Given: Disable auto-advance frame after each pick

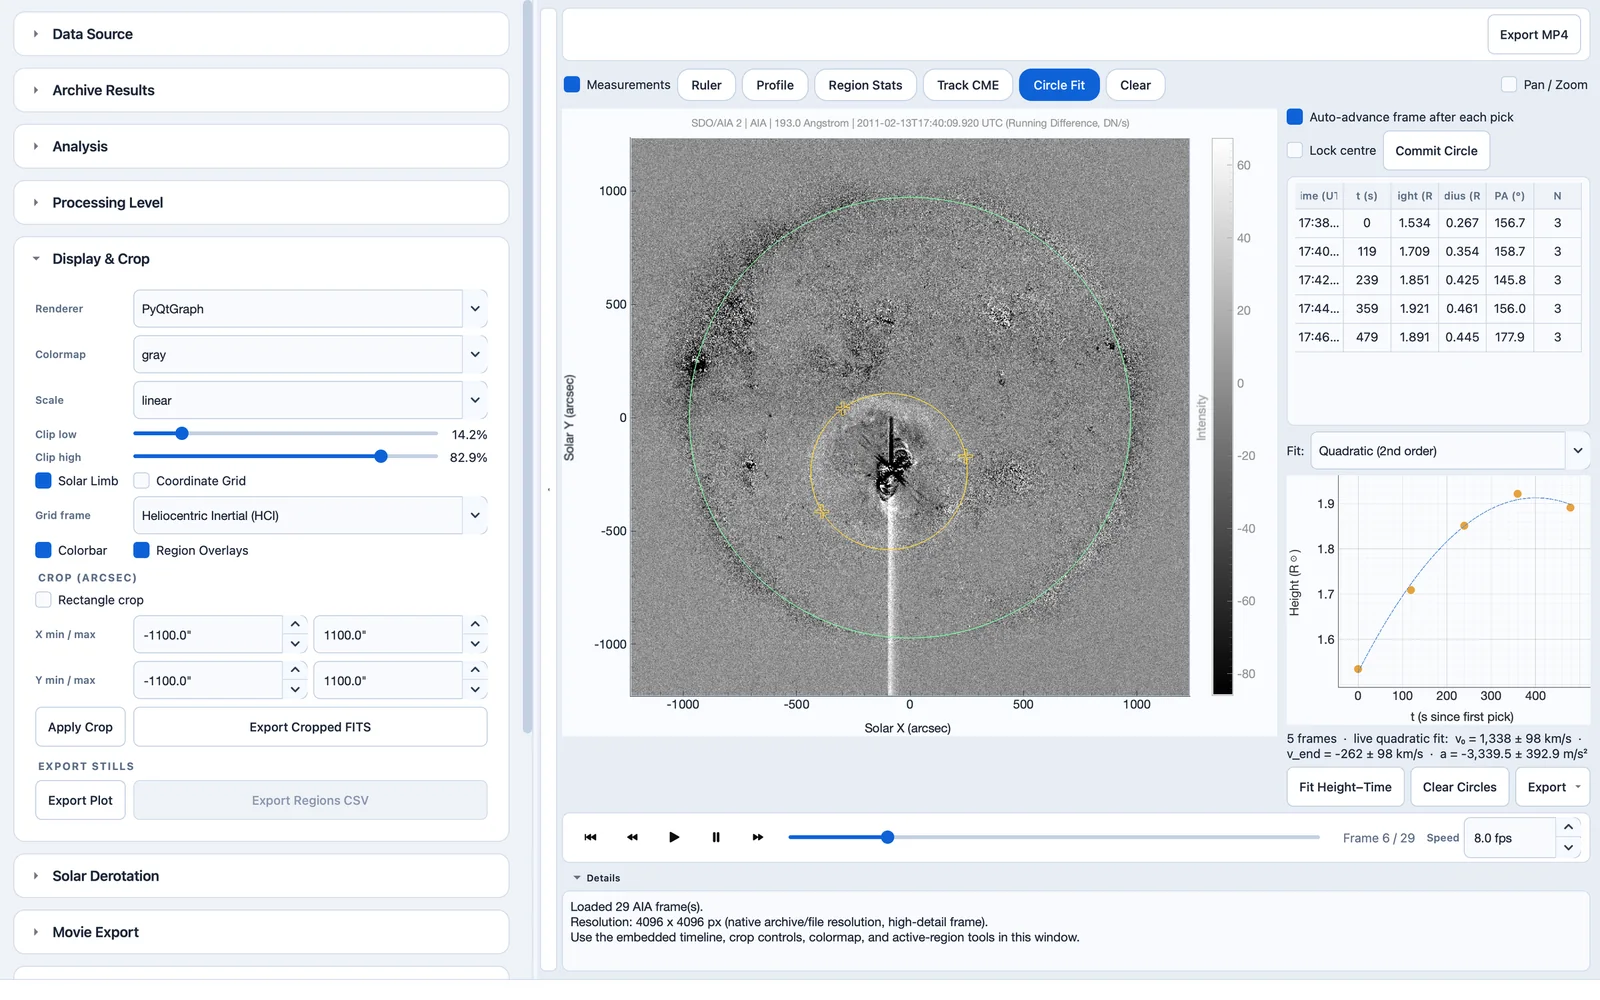Looking at the screenshot, I should pos(1295,117).
